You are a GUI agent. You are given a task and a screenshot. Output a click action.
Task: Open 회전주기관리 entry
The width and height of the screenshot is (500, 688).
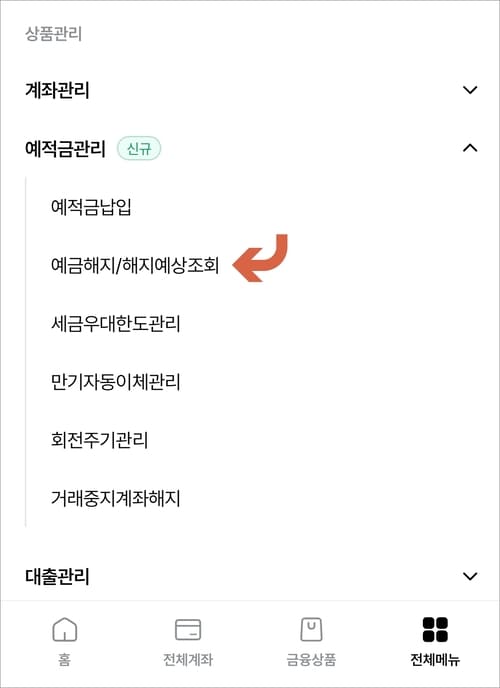(x=99, y=440)
